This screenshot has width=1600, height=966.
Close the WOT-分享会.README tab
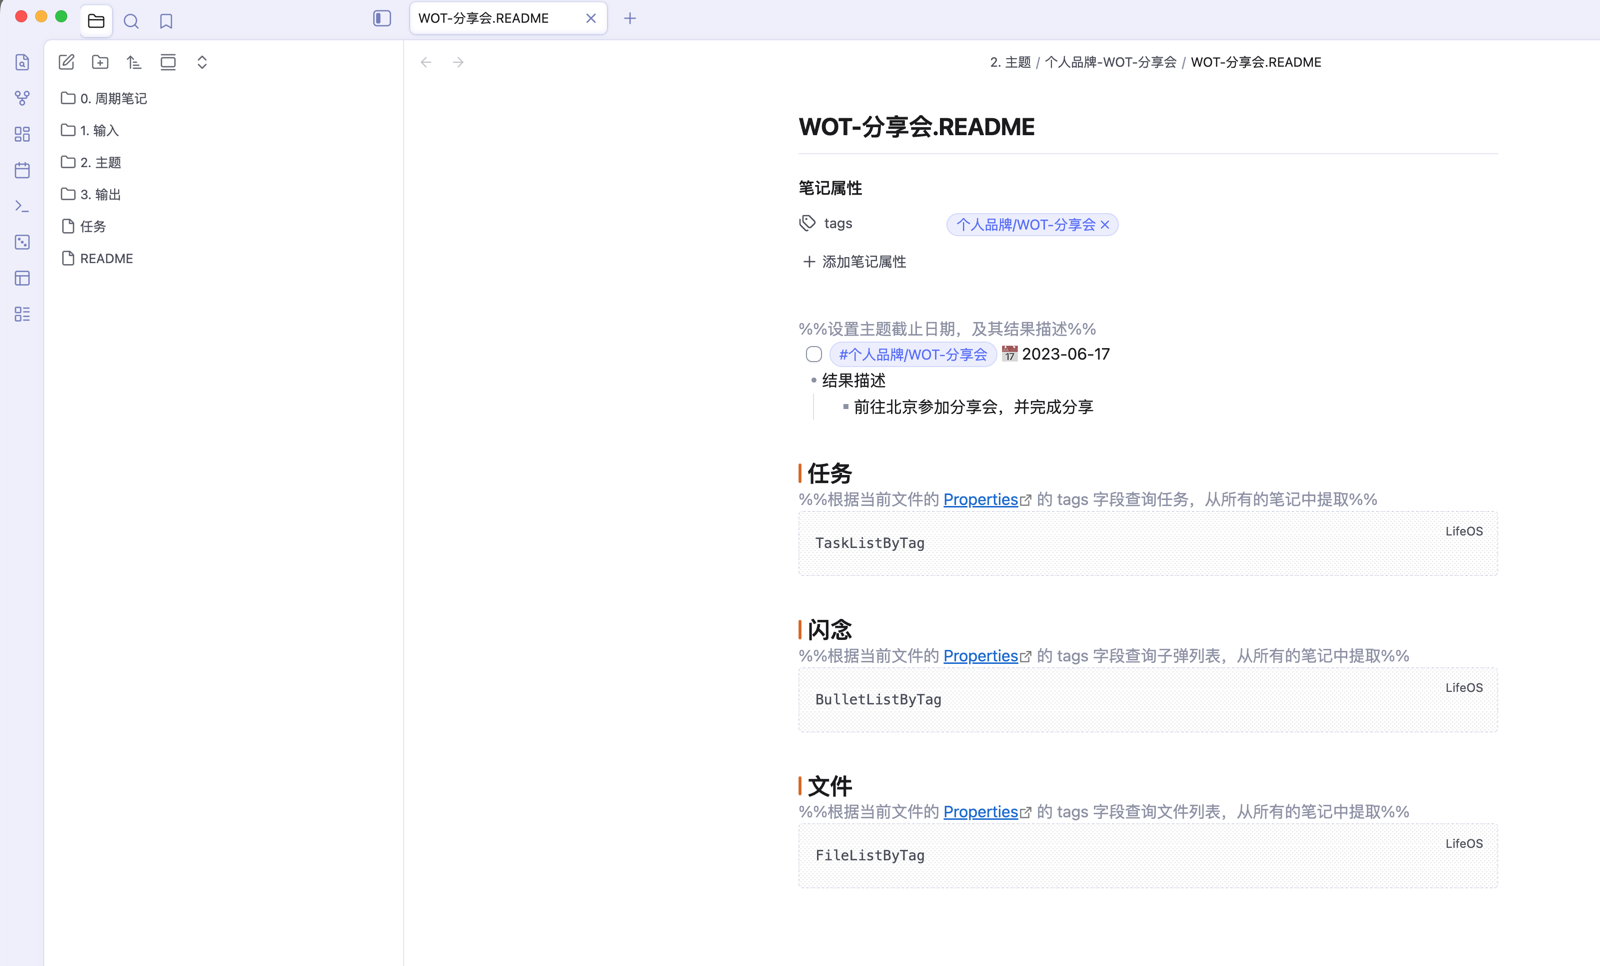(591, 18)
